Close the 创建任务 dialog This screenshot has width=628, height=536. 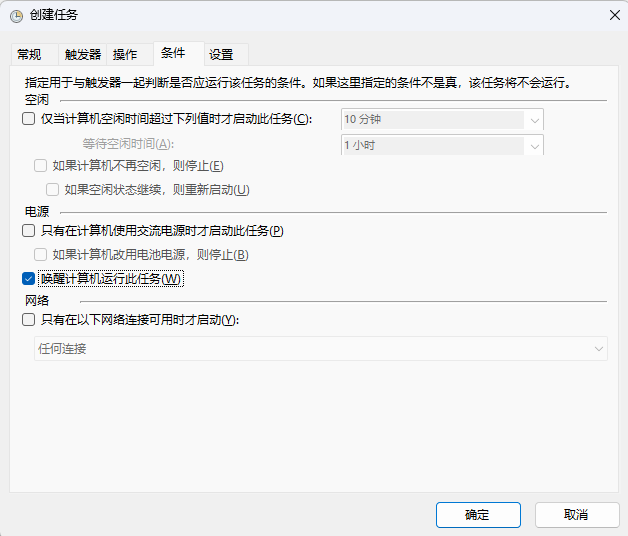click(x=614, y=15)
